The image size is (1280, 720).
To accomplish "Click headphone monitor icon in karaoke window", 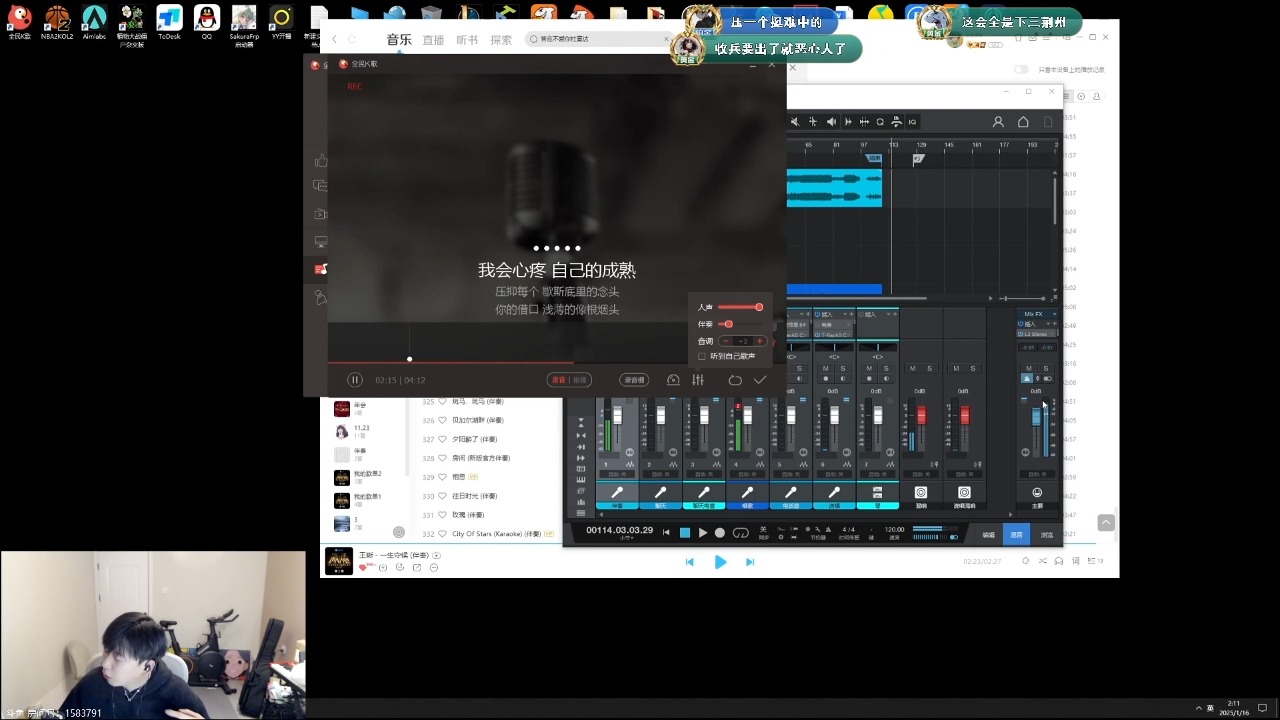I will click(x=673, y=380).
